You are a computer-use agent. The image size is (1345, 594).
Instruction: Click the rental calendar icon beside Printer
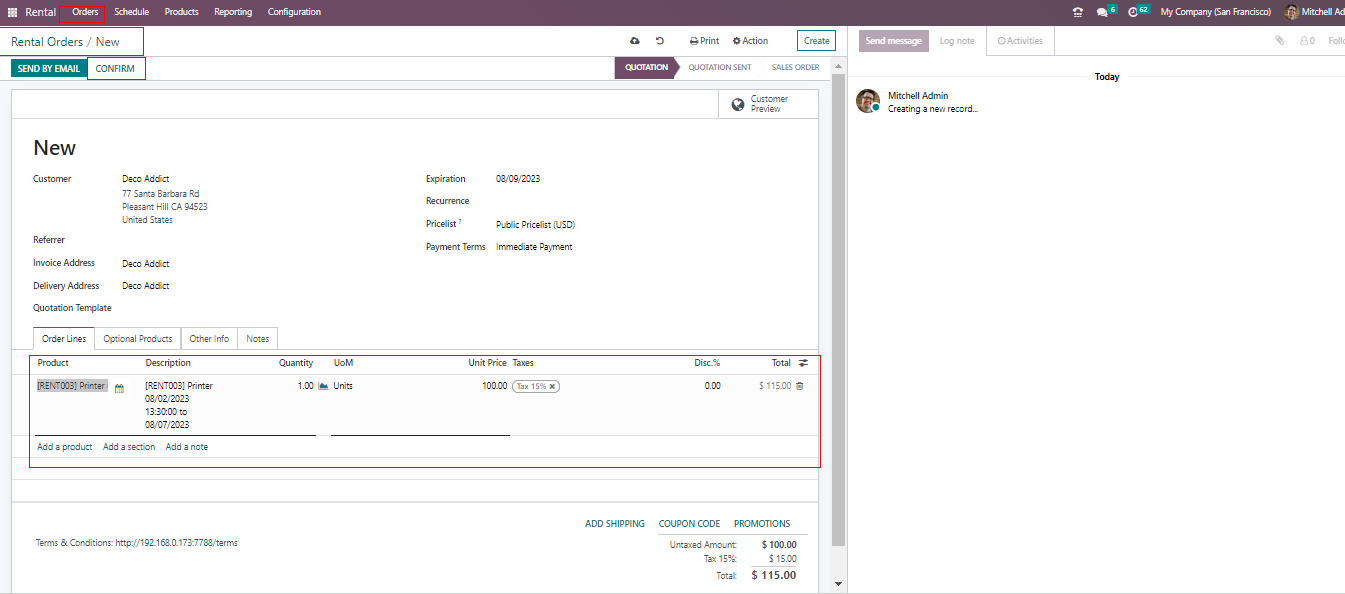click(x=119, y=388)
